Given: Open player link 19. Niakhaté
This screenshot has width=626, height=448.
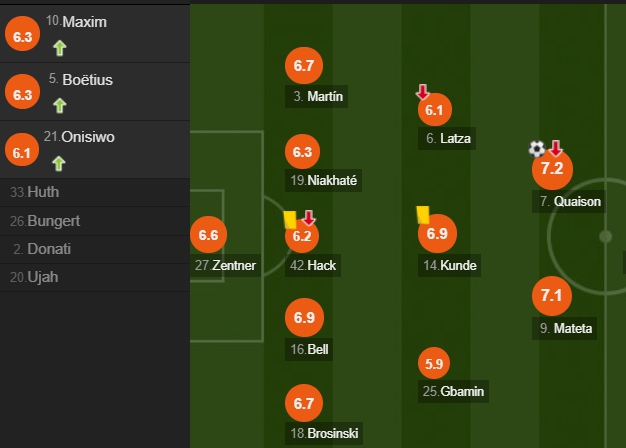Looking at the screenshot, I should coord(323,180).
